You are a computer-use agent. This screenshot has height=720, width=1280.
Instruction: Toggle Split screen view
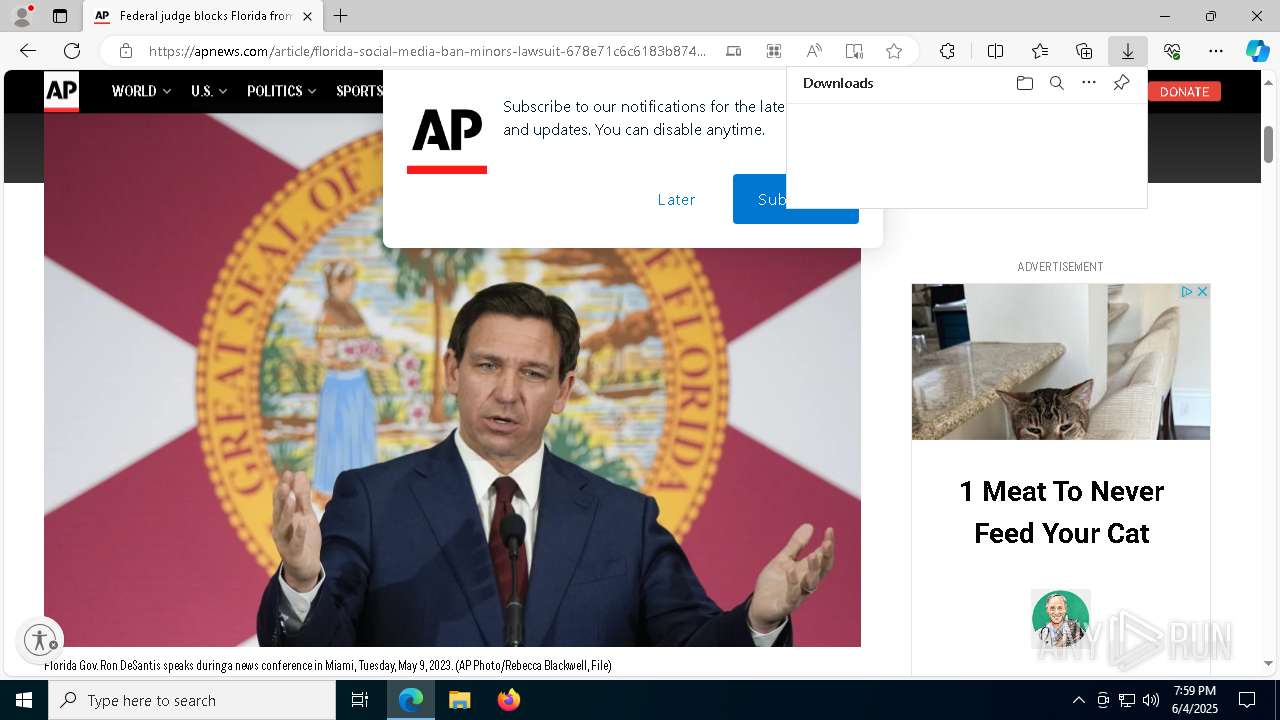[x=995, y=51]
